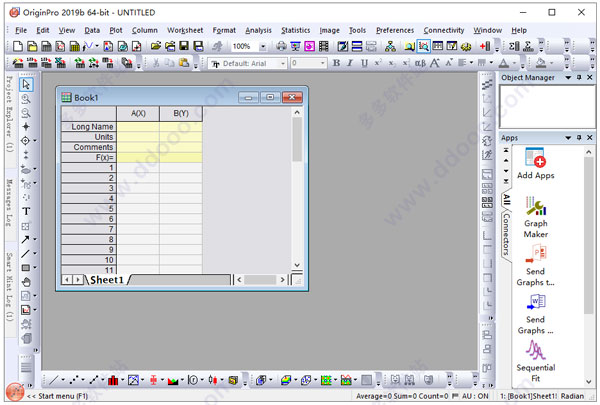The width and height of the screenshot is (600, 405).
Task: Select the Zoom In tool
Action: click(x=26, y=99)
